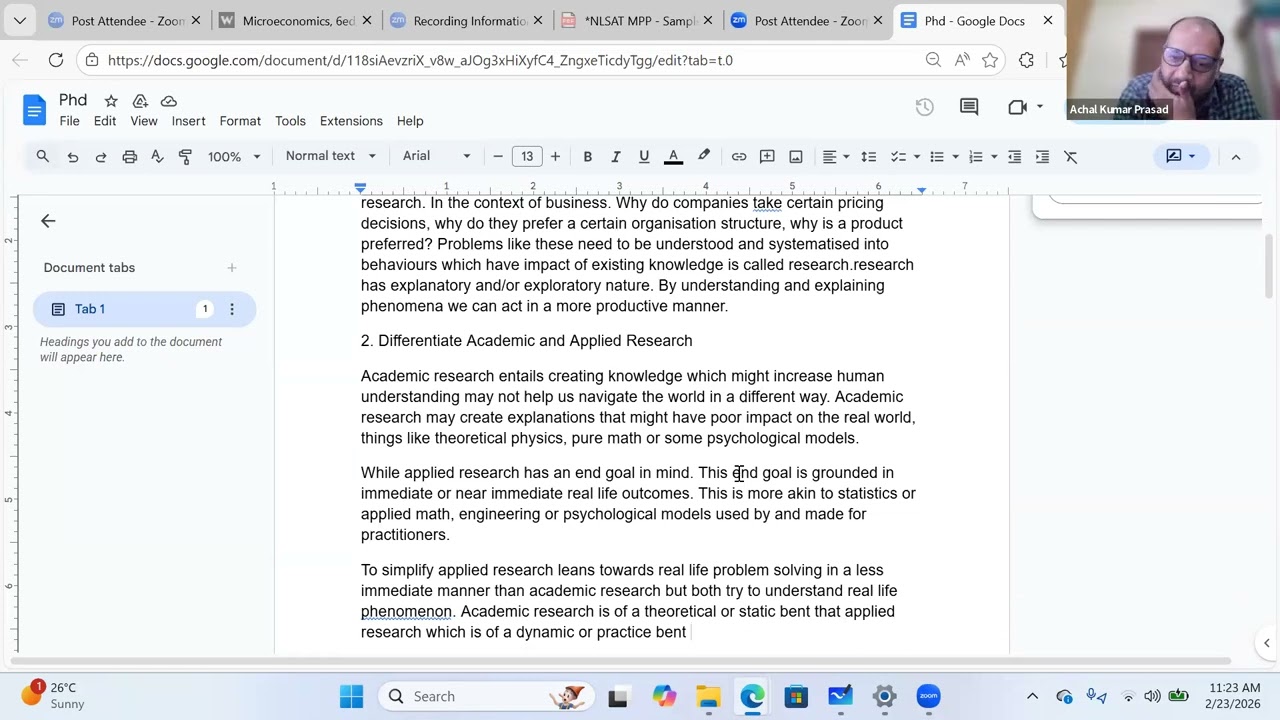Toggle the bulleted list
Image resolution: width=1280 pixels, height=720 pixels.
tap(937, 156)
